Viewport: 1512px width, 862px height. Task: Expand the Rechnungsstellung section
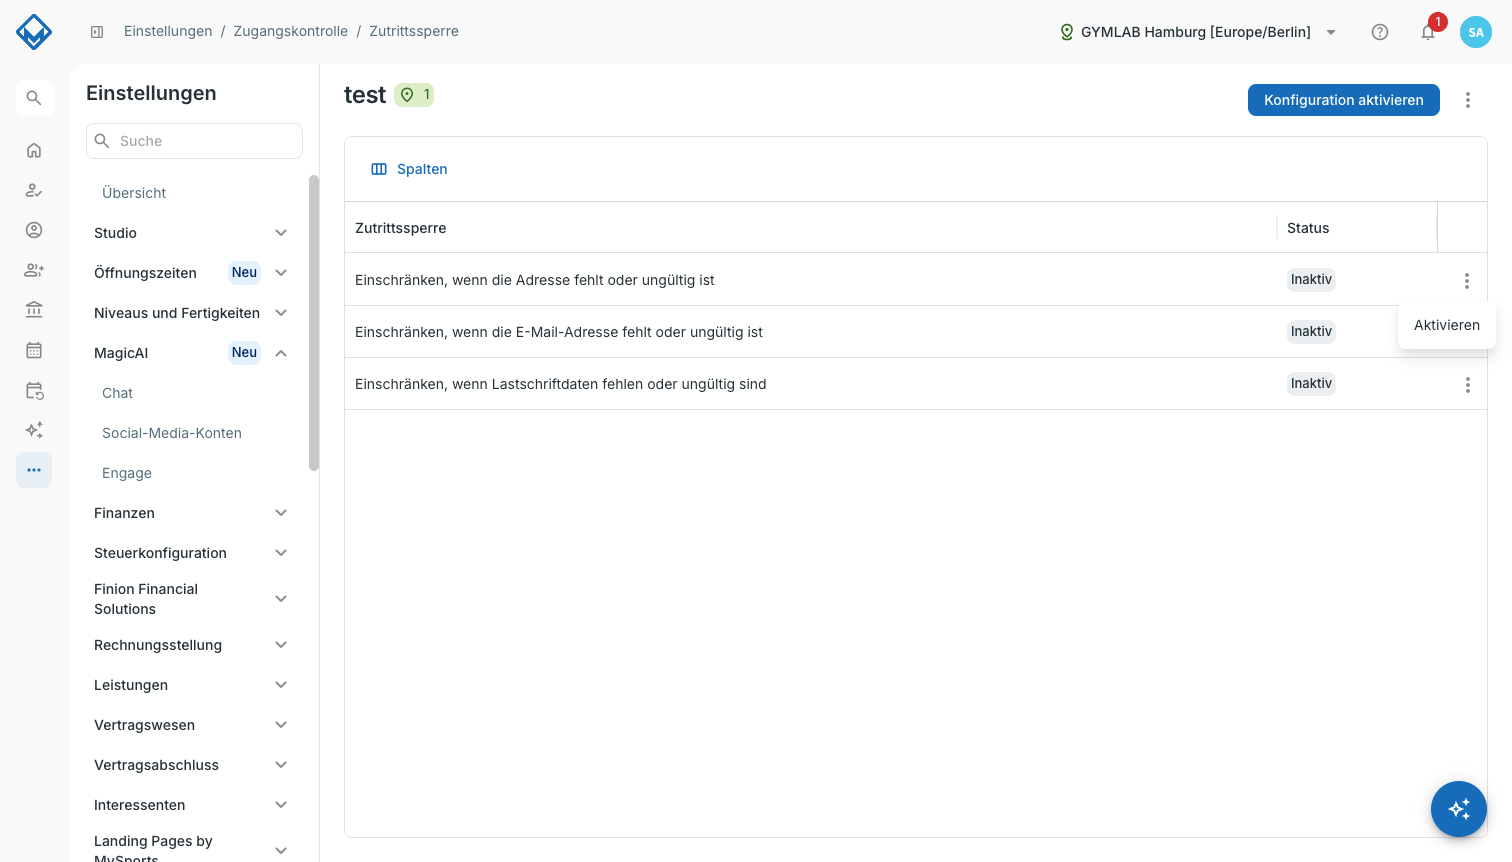tap(190, 645)
